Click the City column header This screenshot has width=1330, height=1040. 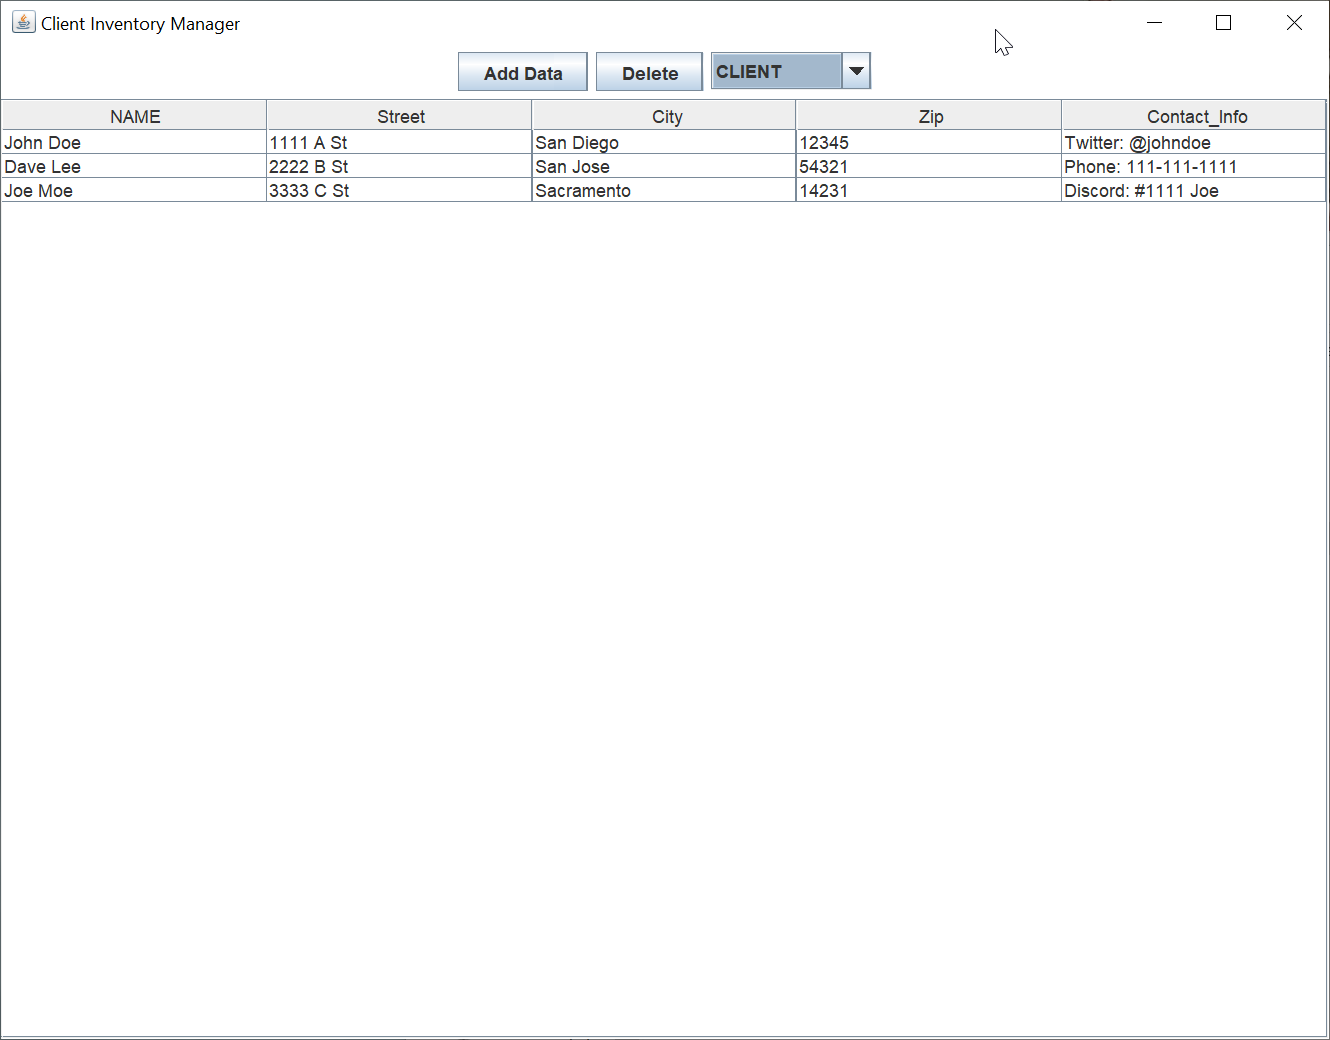(x=666, y=116)
